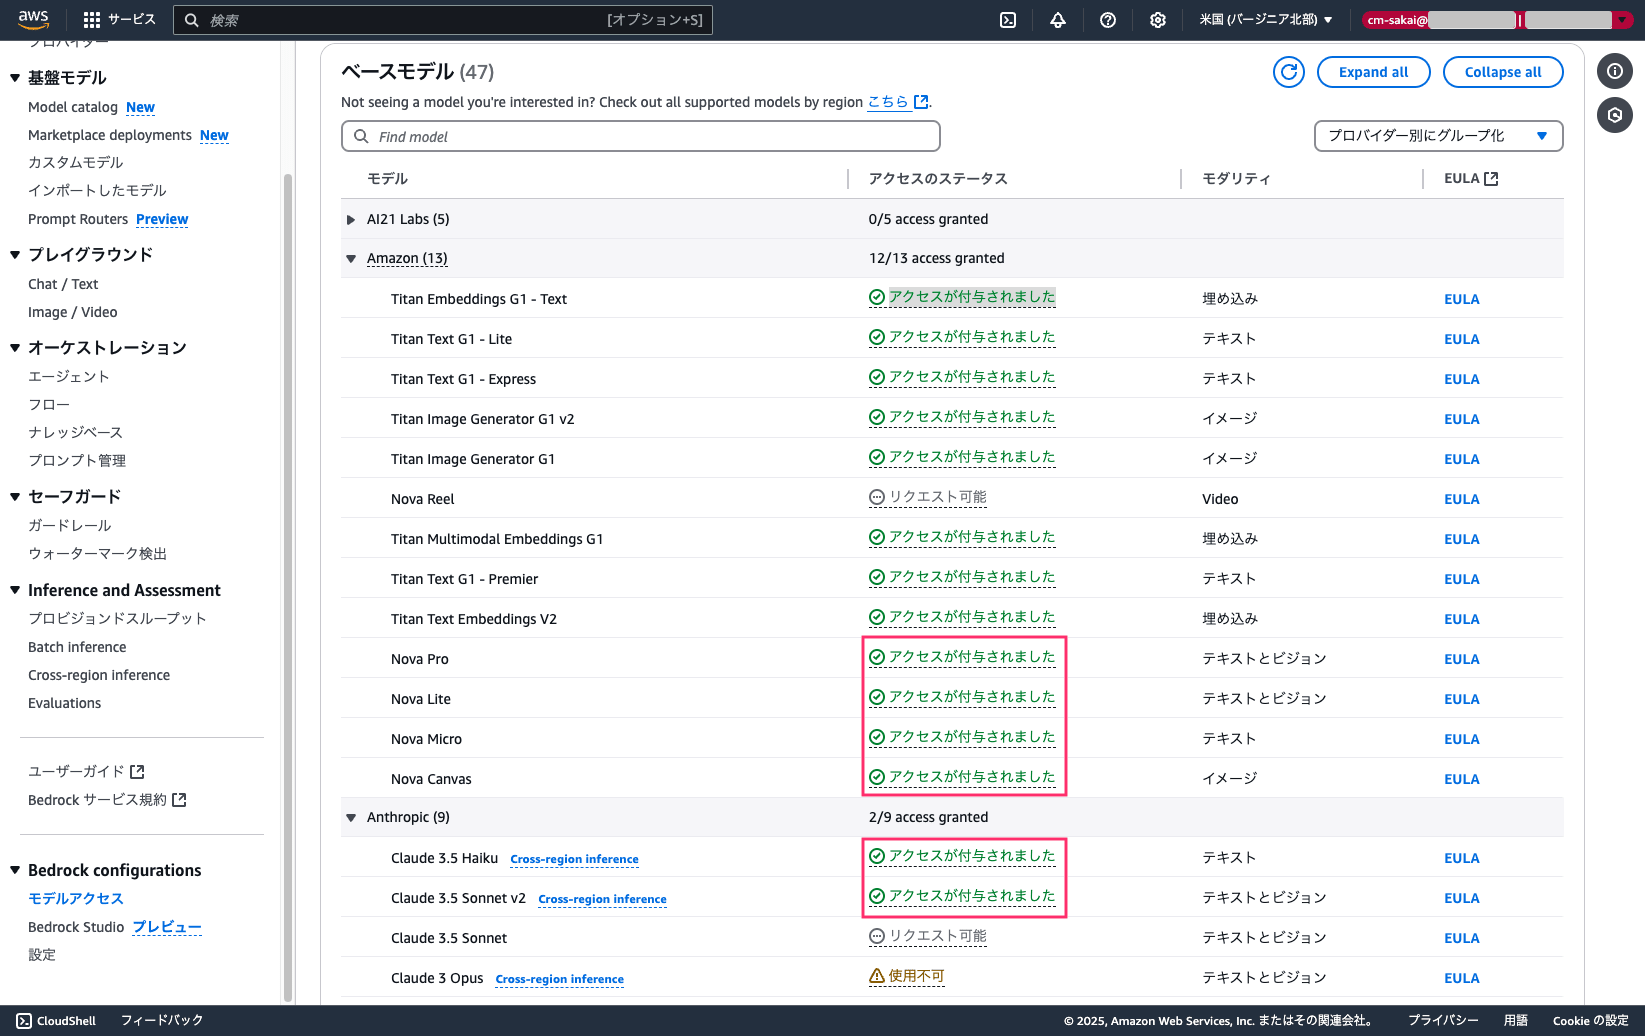Click the magnifier icon in the Find model box
Image resolution: width=1645 pixels, height=1036 pixels.
click(x=362, y=136)
